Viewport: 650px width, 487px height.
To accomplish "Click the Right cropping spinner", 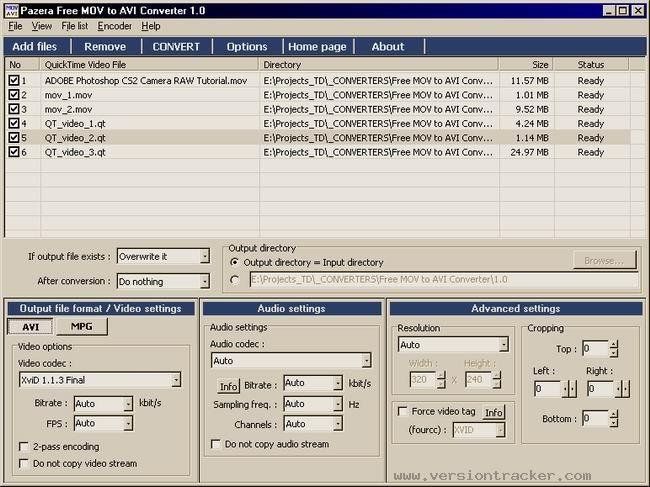I will coord(622,389).
